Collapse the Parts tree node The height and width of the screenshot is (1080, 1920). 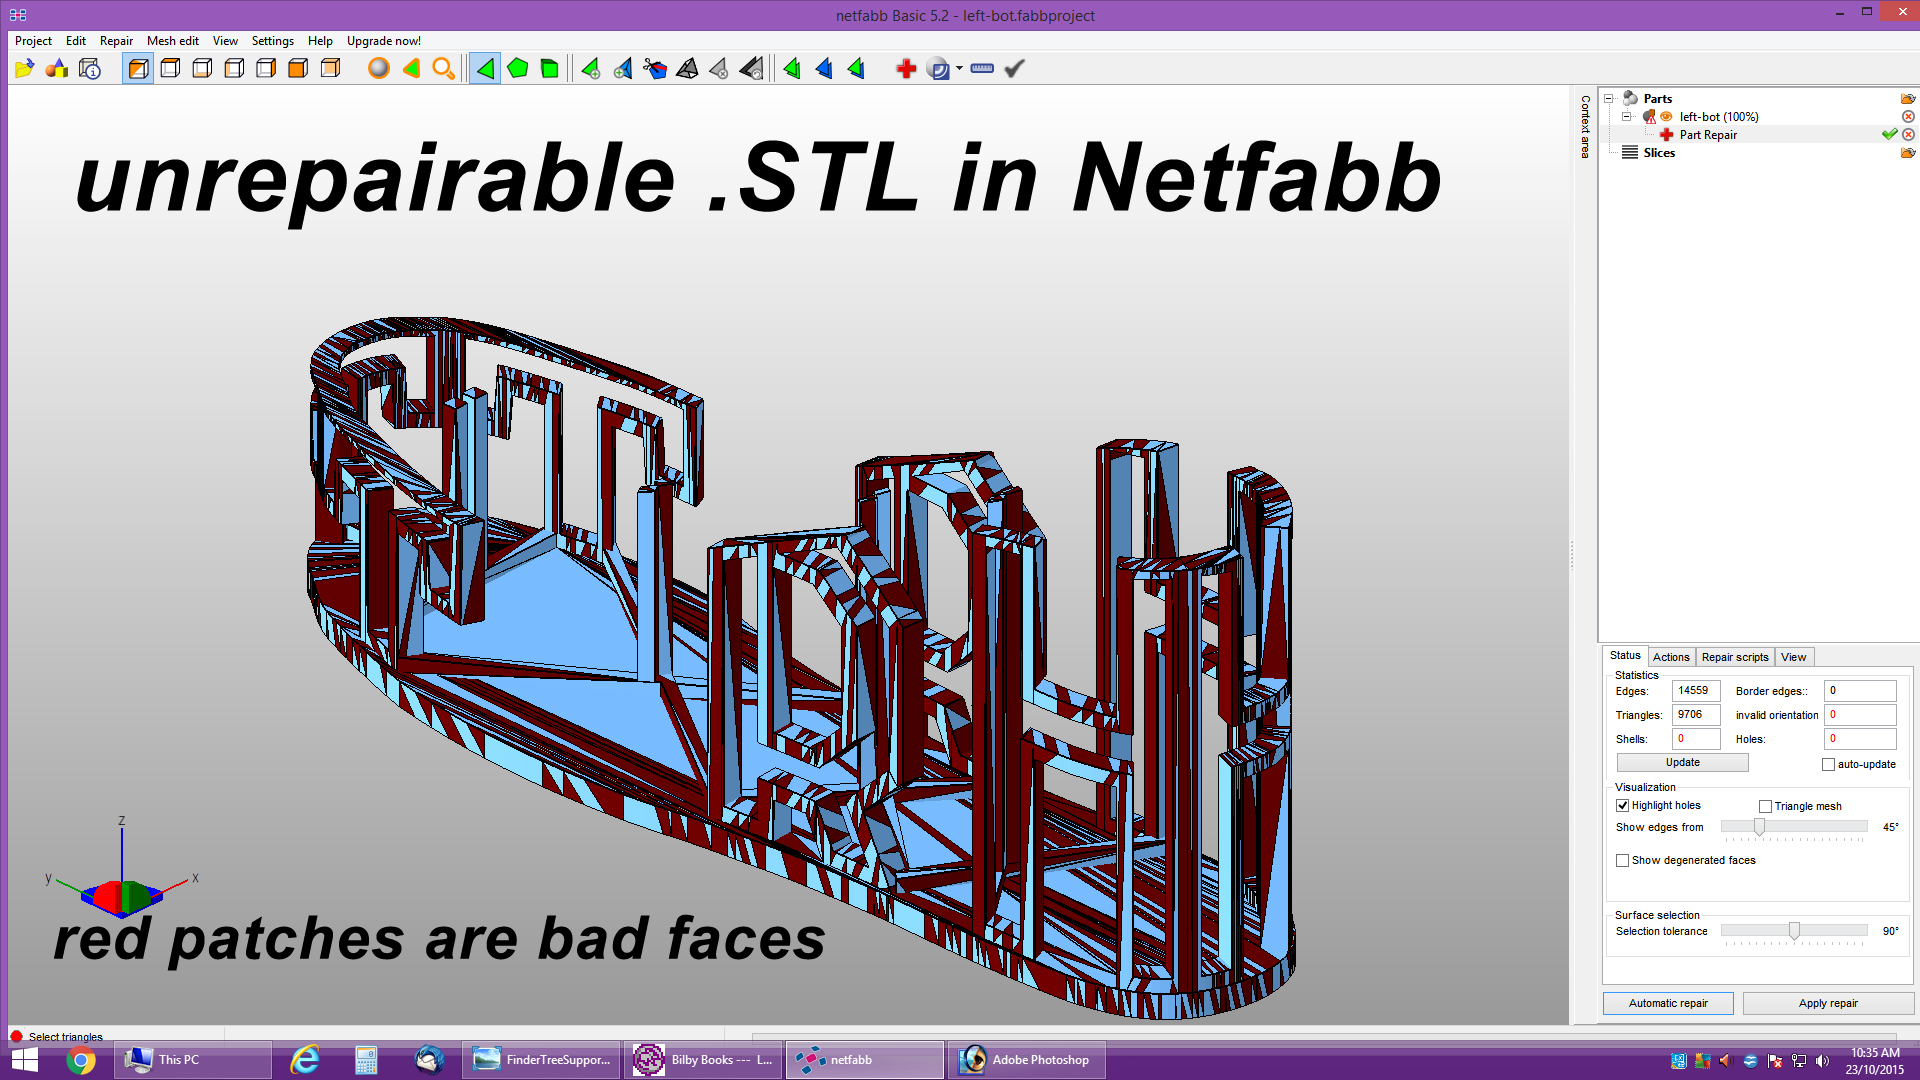[x=1609, y=99]
